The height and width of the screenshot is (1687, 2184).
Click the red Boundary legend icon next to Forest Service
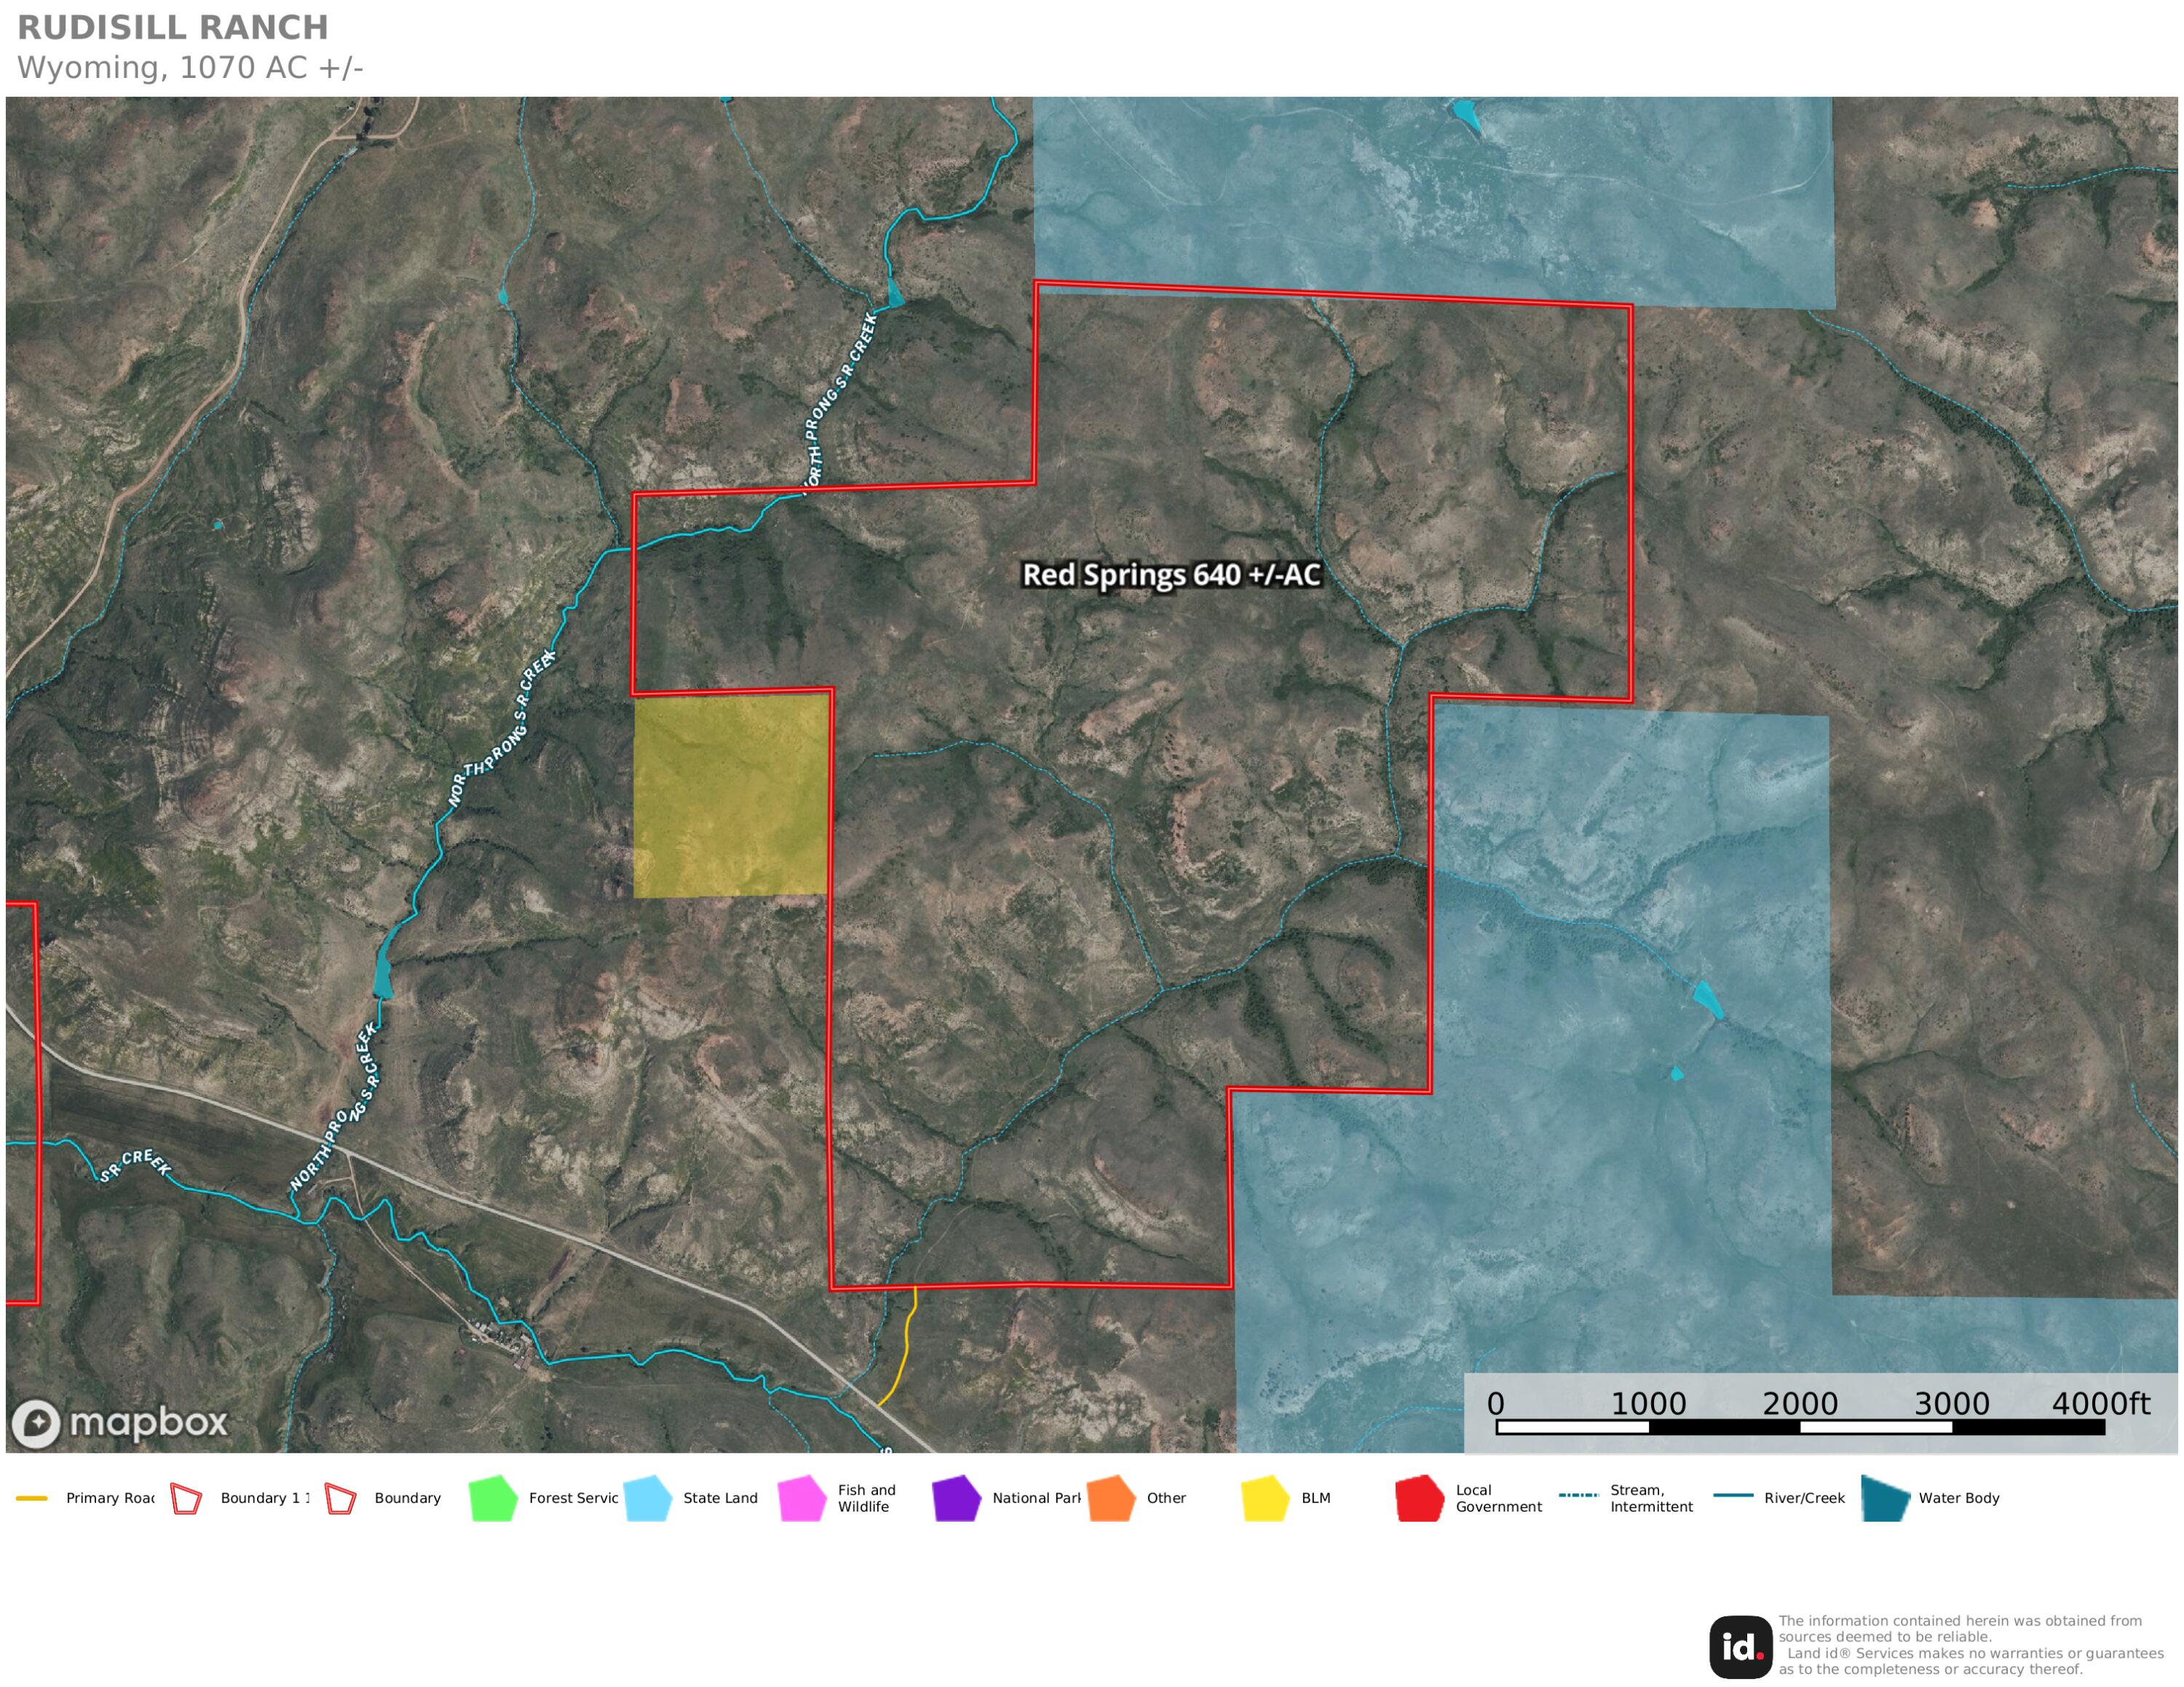pyautogui.click(x=340, y=1498)
